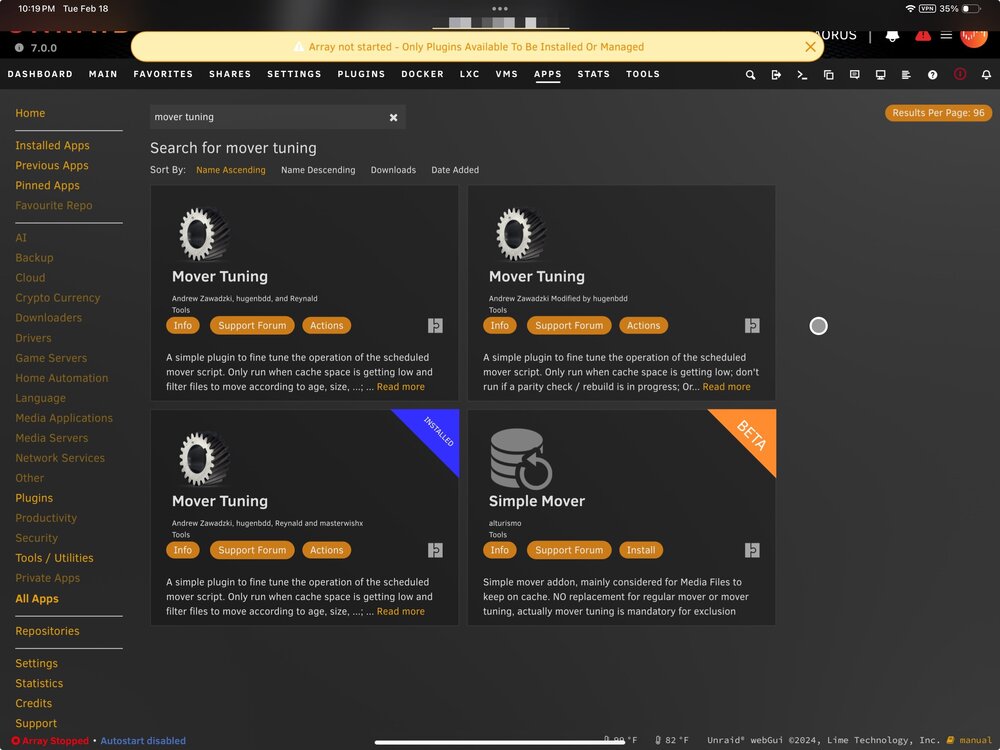Image resolution: width=1000 pixels, height=750 pixels.
Task: Go to the sidebar Home link
Action: (x=30, y=114)
